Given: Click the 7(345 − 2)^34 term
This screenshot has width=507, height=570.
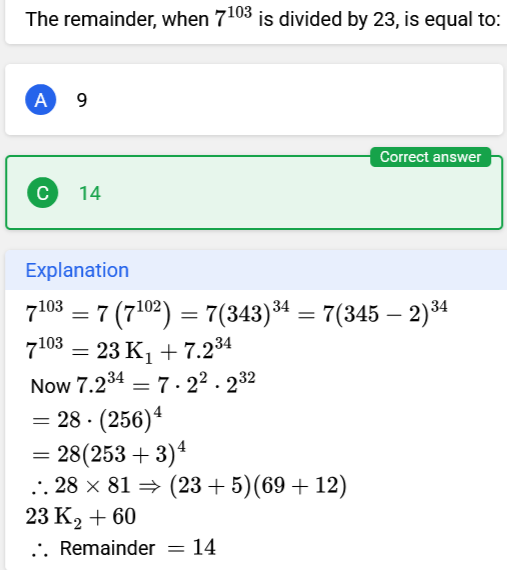Looking at the screenshot, I should [x=385, y=313].
